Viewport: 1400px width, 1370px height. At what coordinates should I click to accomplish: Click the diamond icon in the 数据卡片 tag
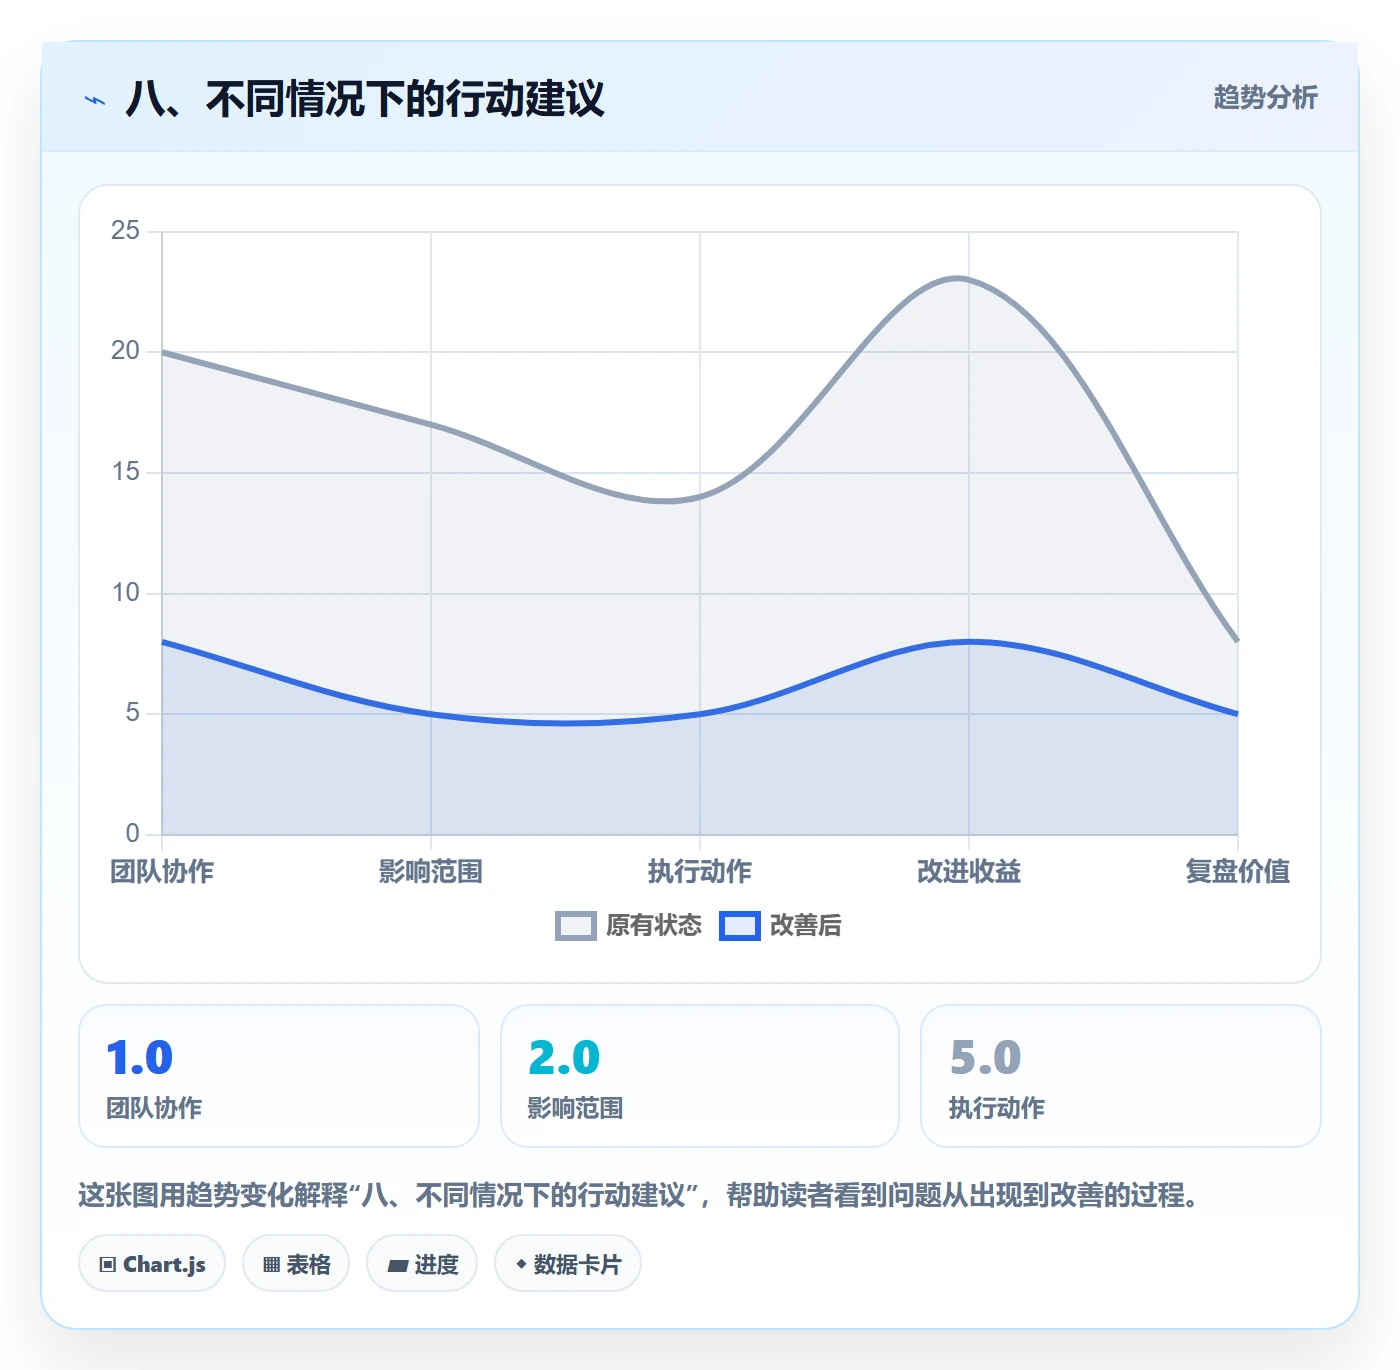(x=521, y=1264)
